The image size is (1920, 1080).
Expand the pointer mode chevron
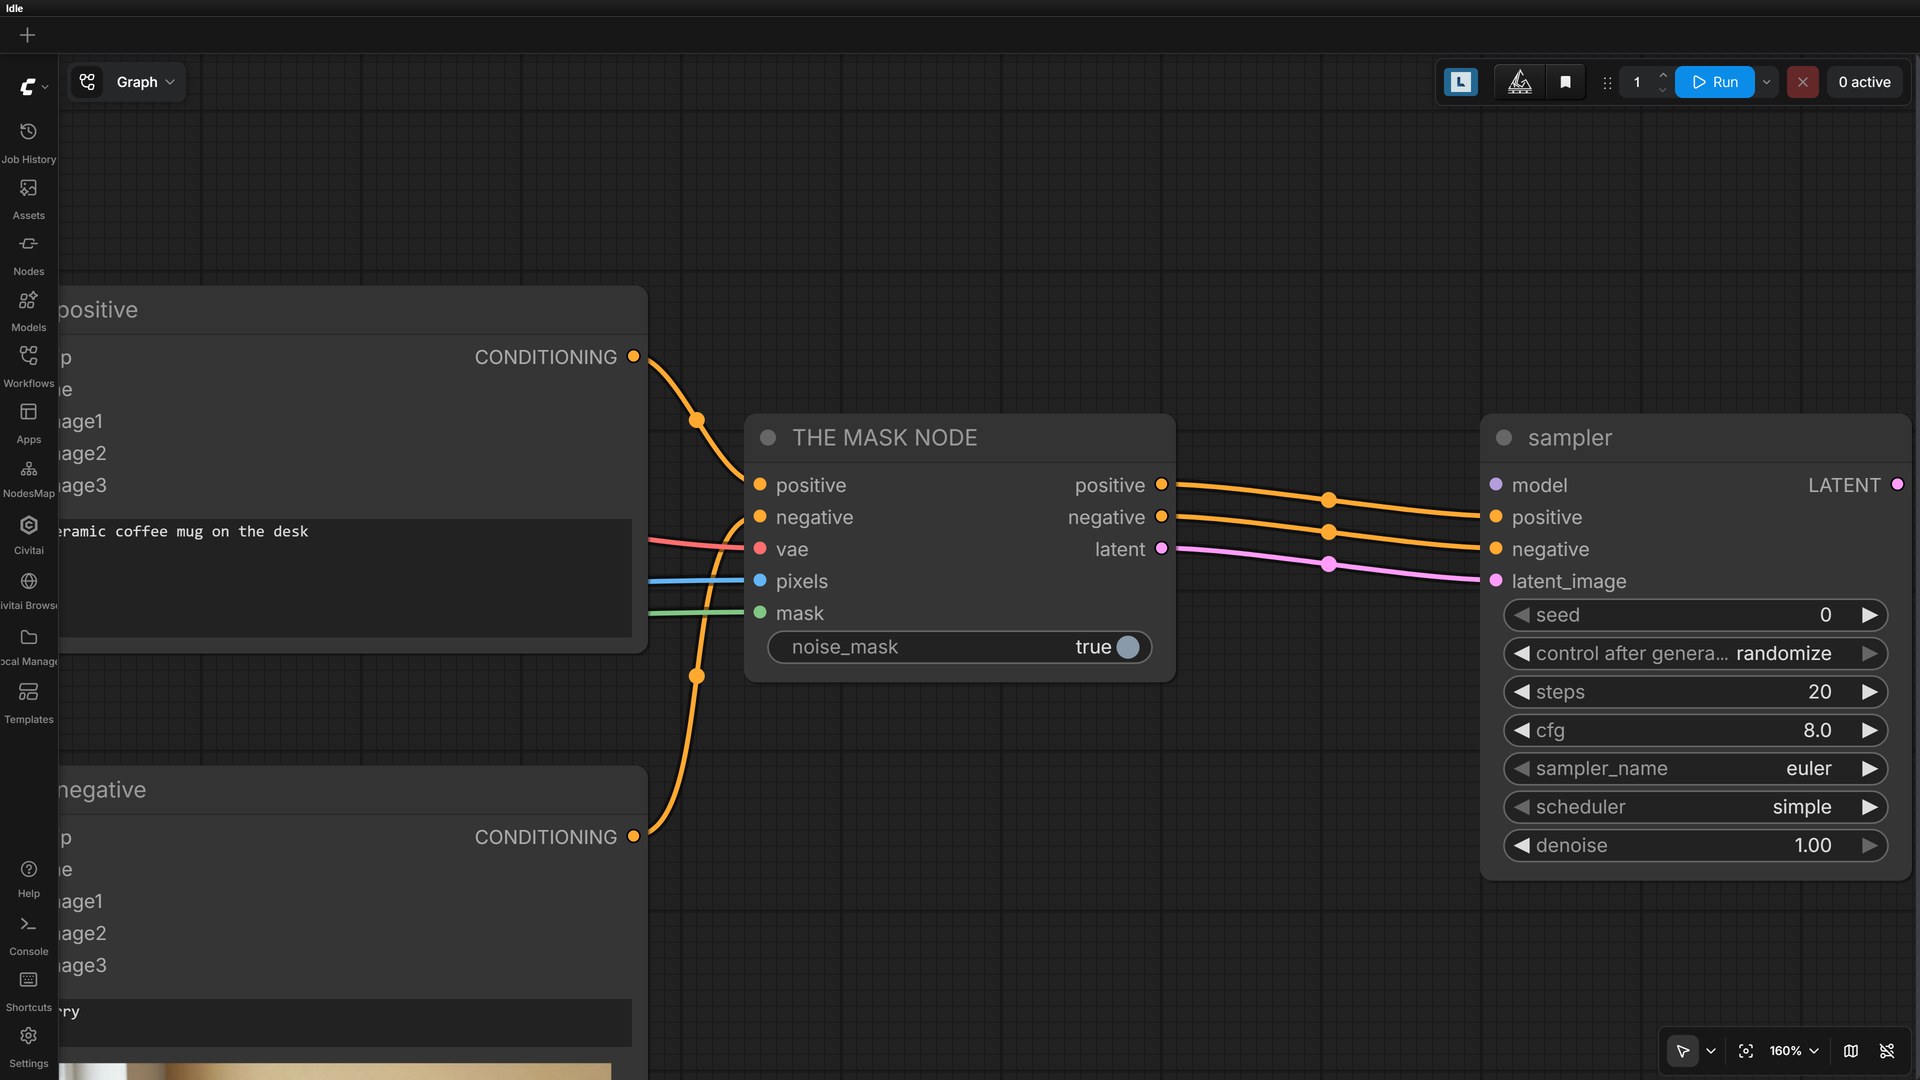[x=1711, y=1051]
